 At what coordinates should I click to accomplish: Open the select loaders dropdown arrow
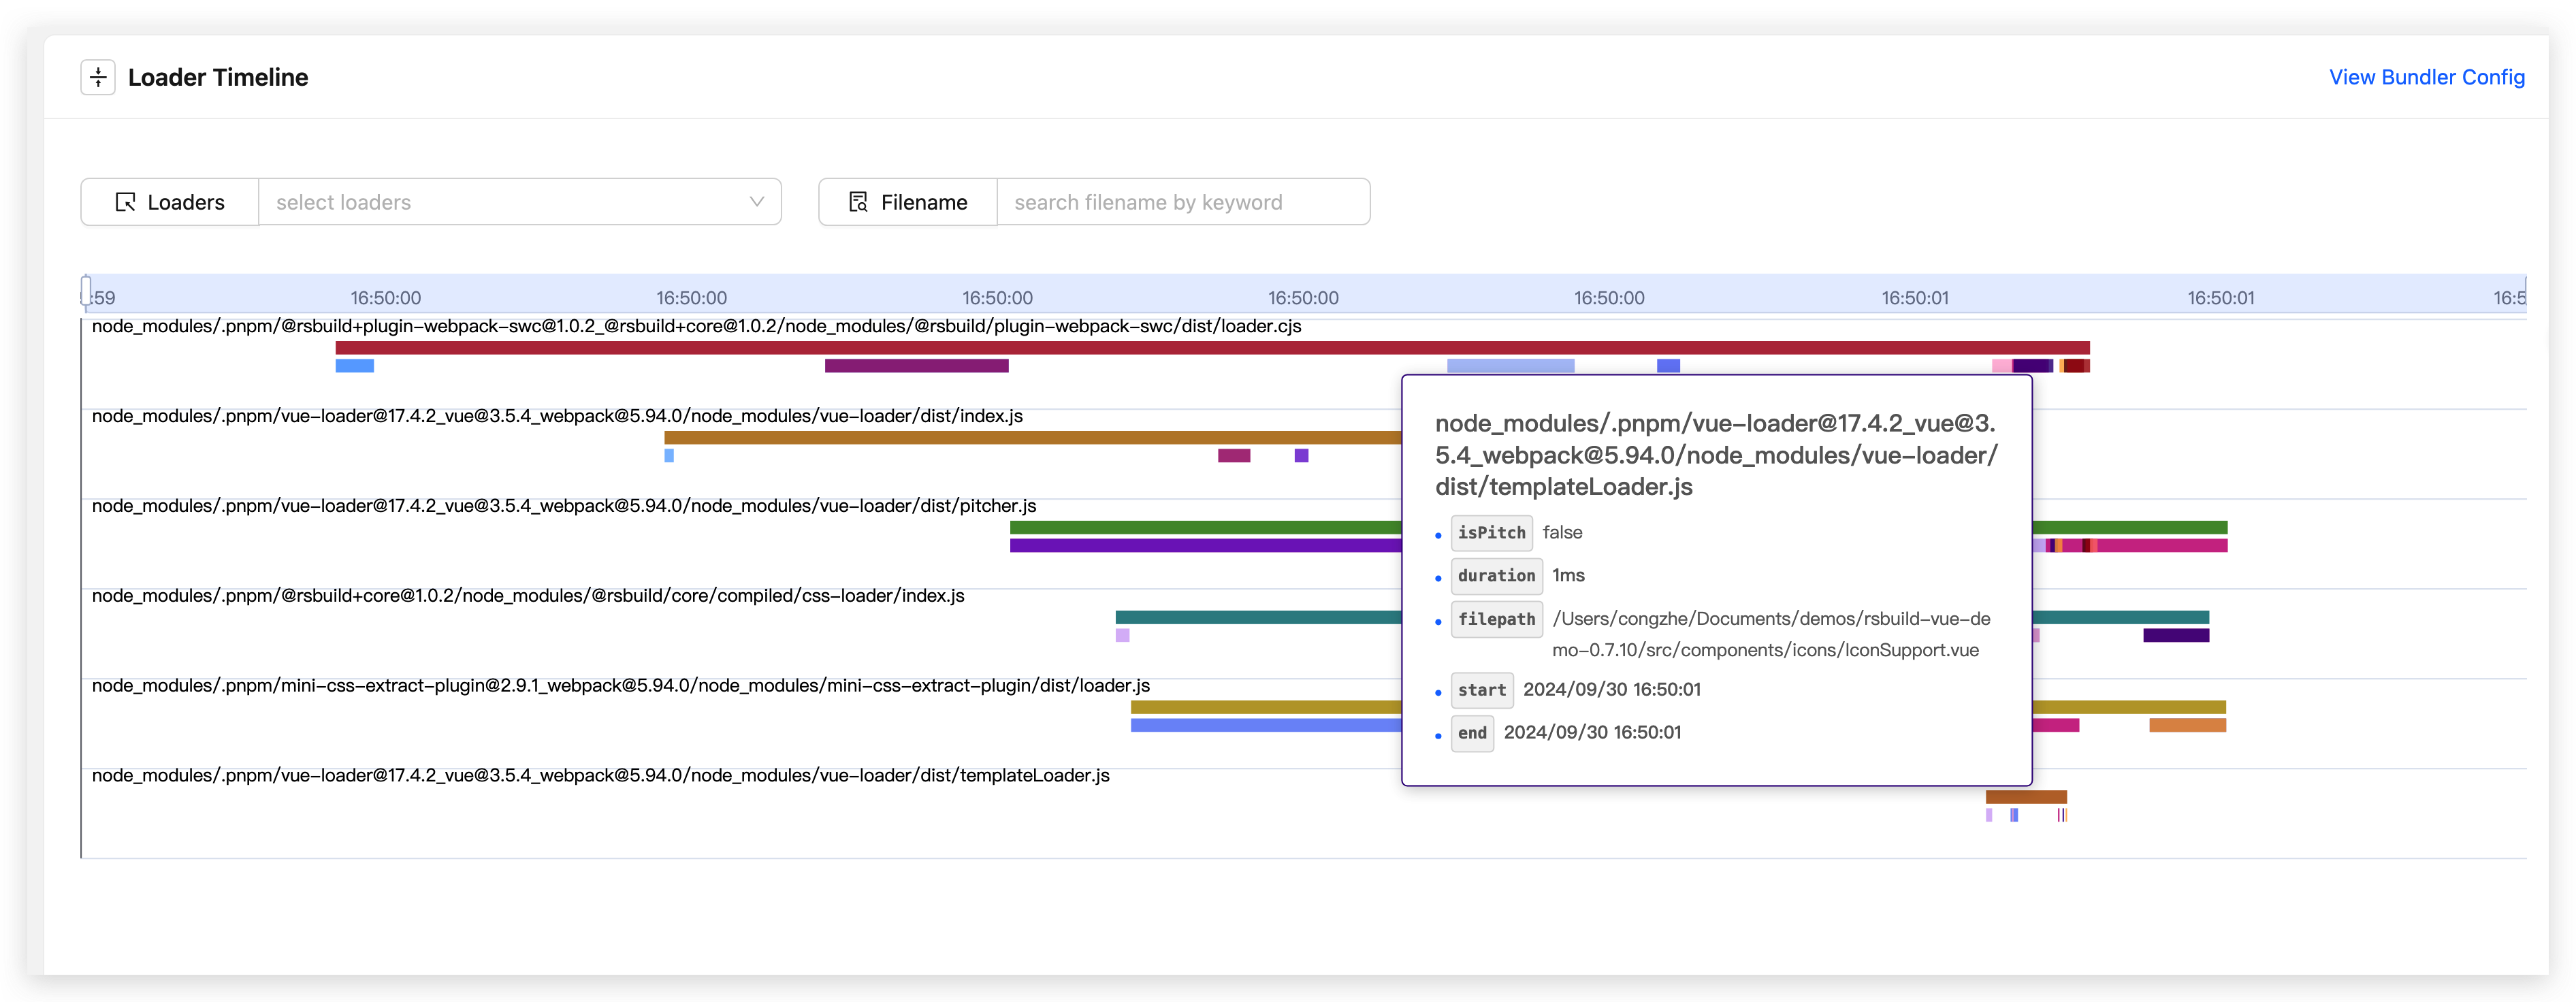[x=757, y=202]
